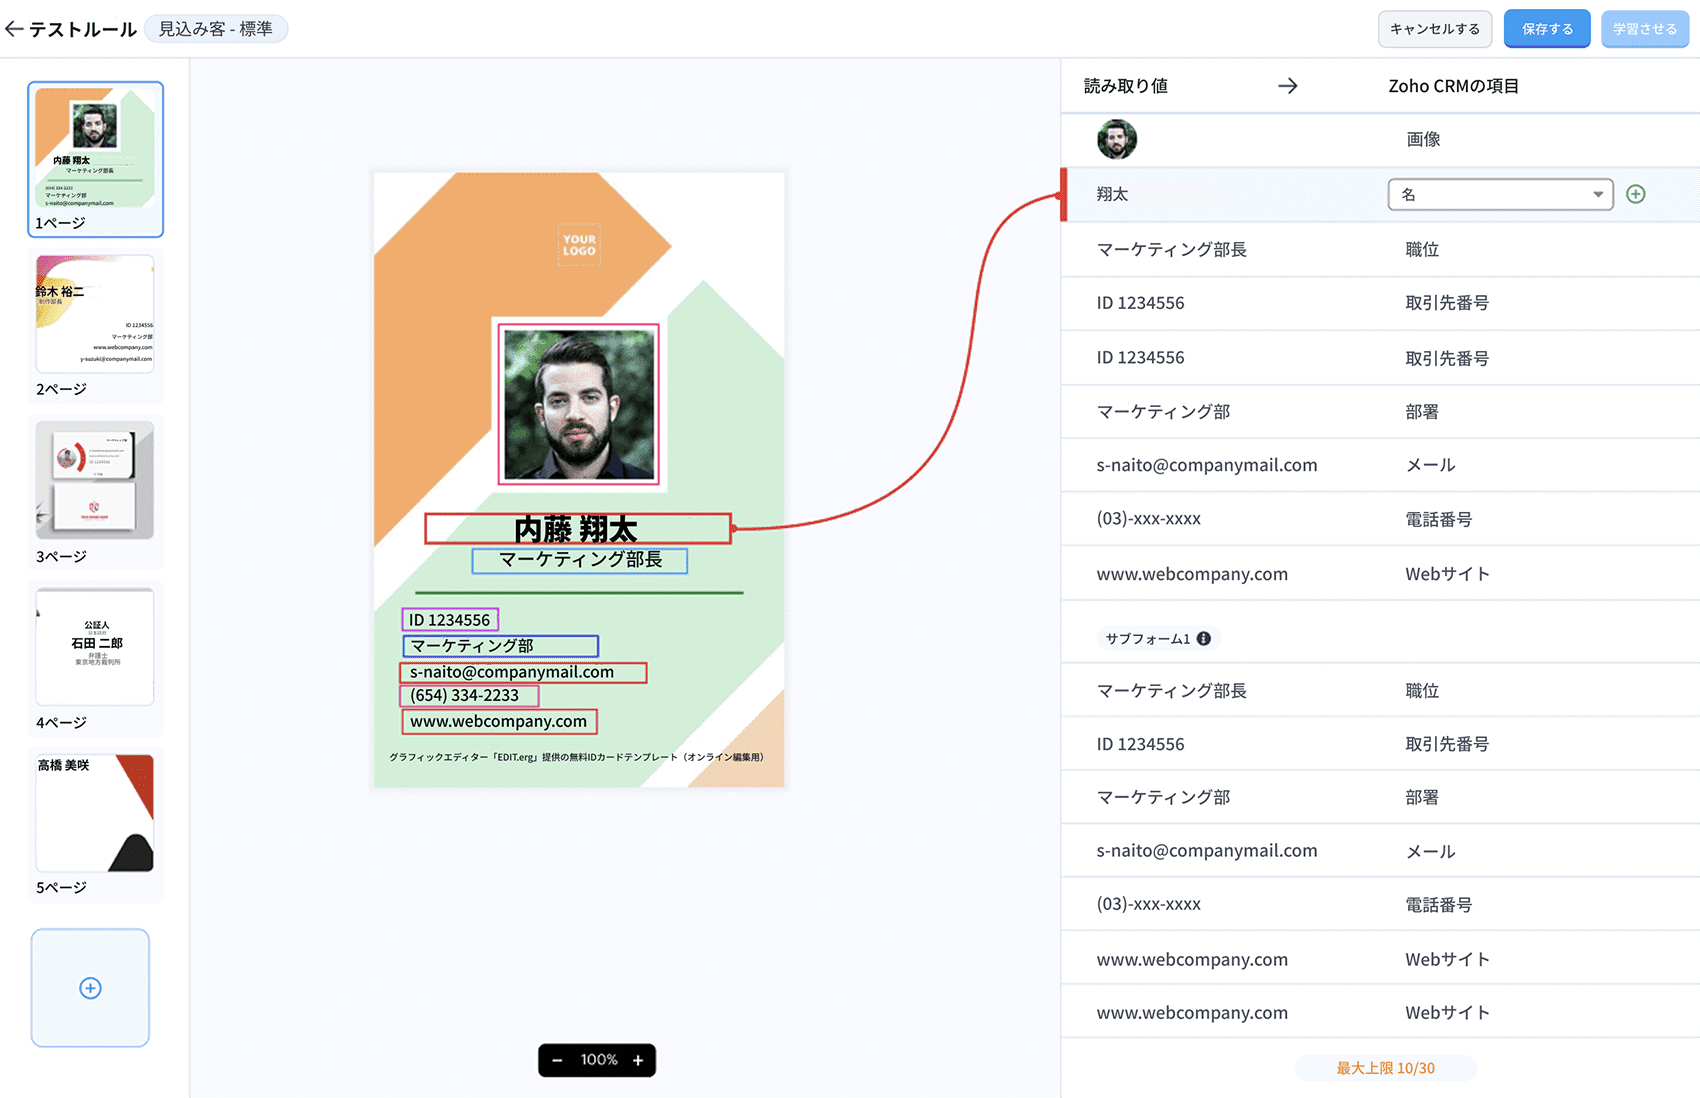Go back using the arrow beside テストルール
This screenshot has width=1700, height=1098.
pyautogui.click(x=14, y=29)
